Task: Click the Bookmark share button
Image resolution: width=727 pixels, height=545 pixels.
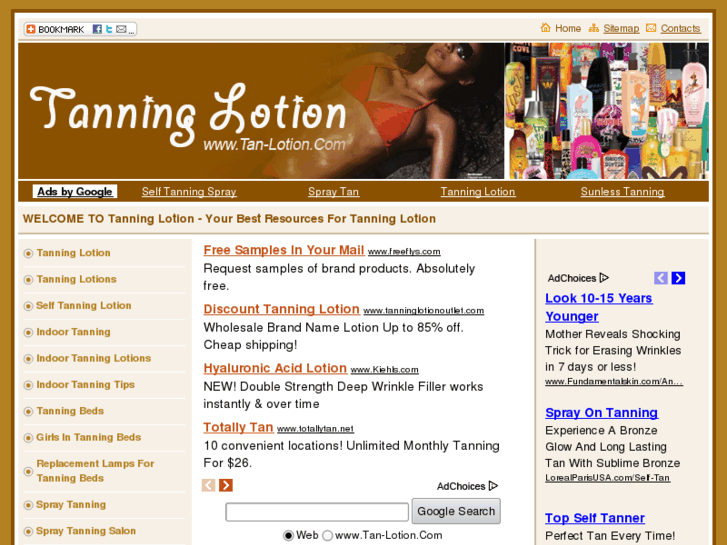Action: (80, 29)
